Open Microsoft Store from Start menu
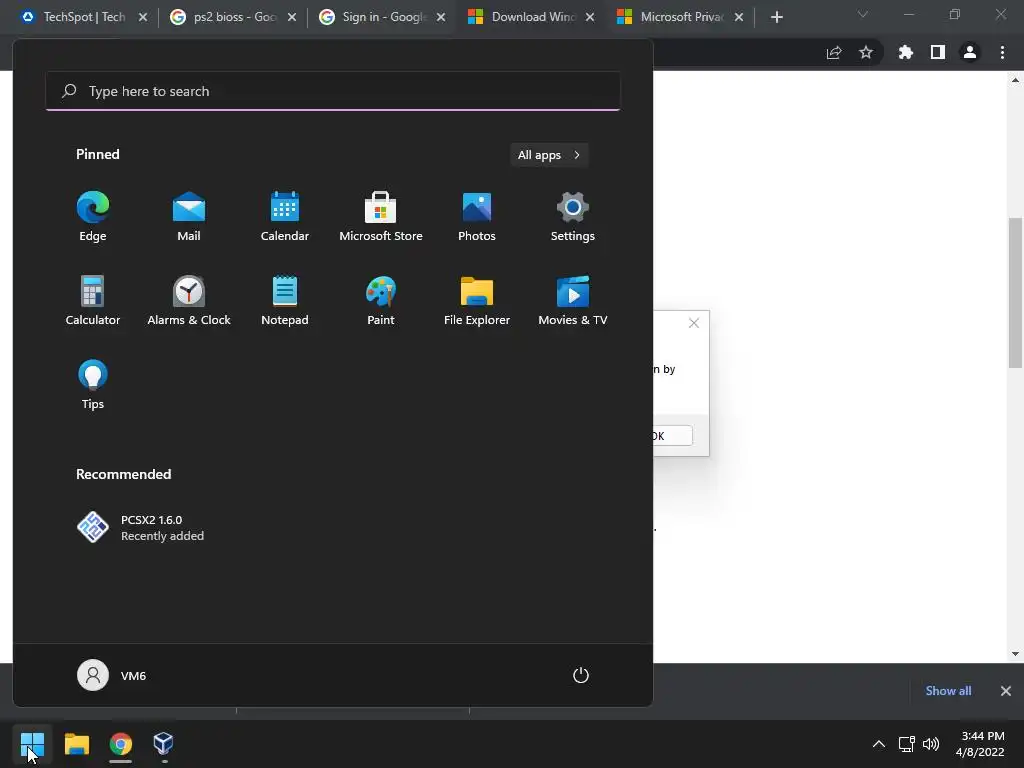The image size is (1024, 768). (381, 217)
